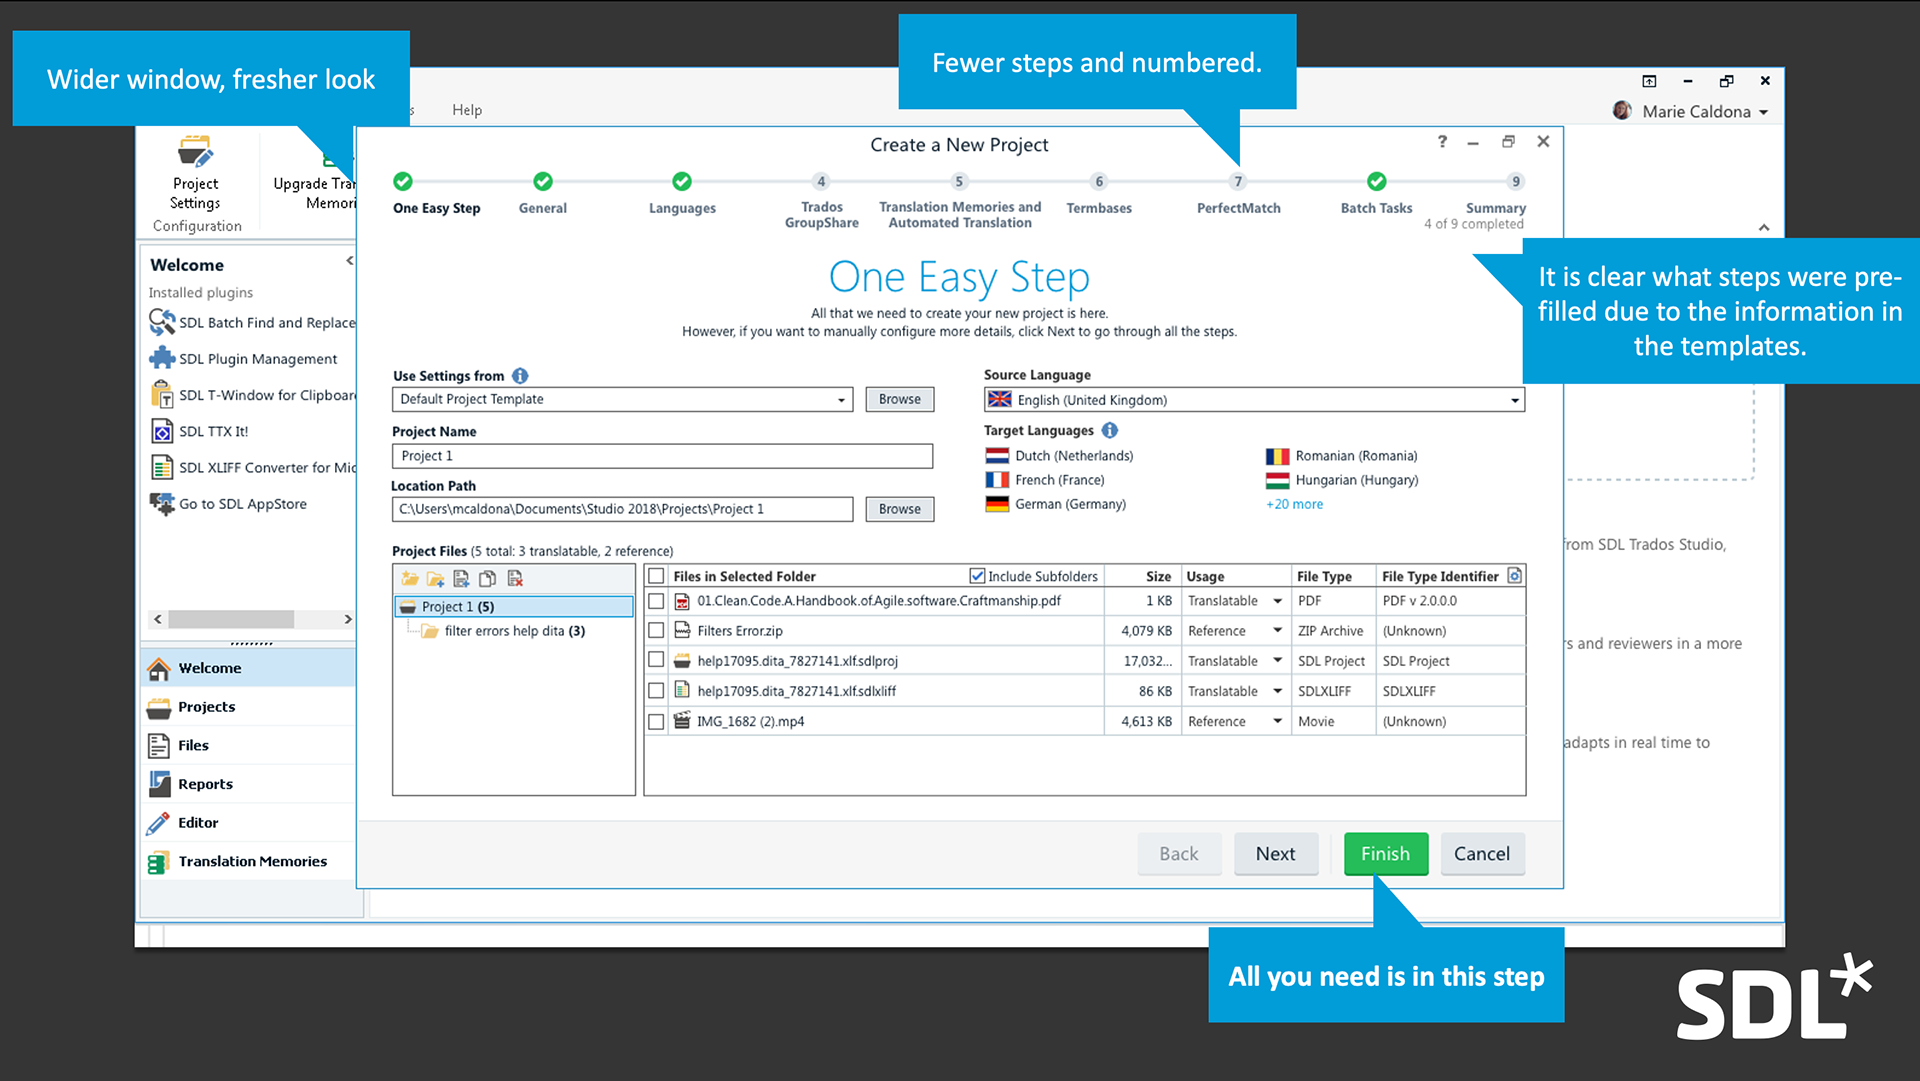Click the Project Name input field
The image size is (1920, 1081).
[x=662, y=456]
